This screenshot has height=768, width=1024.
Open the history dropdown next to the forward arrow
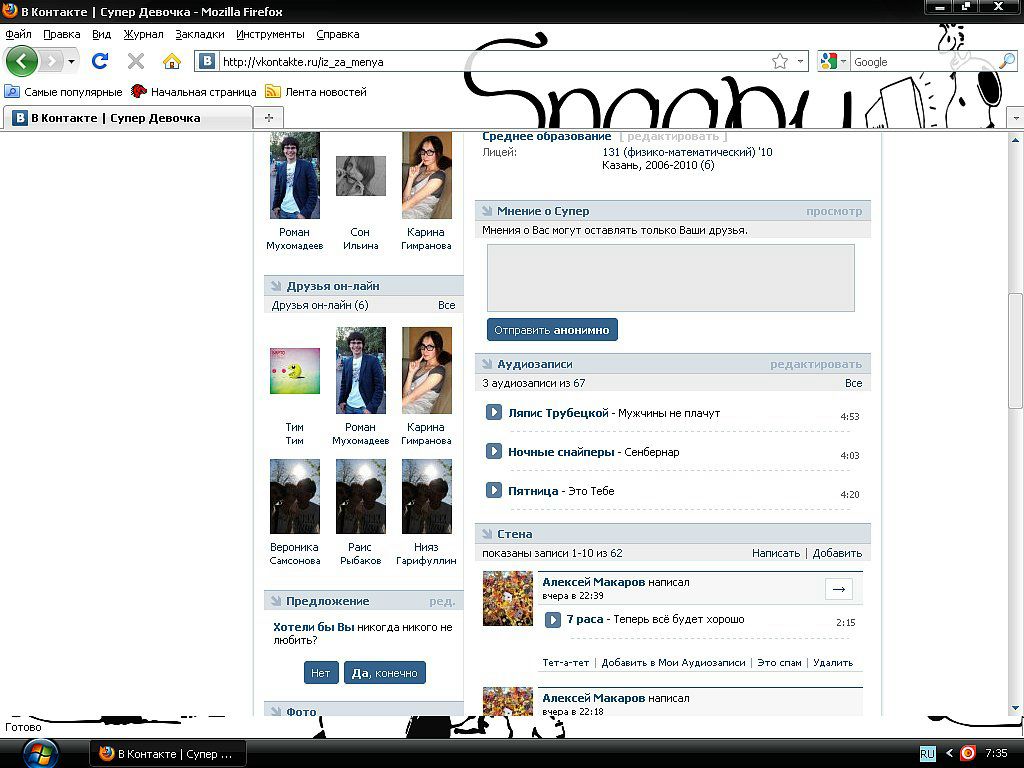tap(71, 61)
